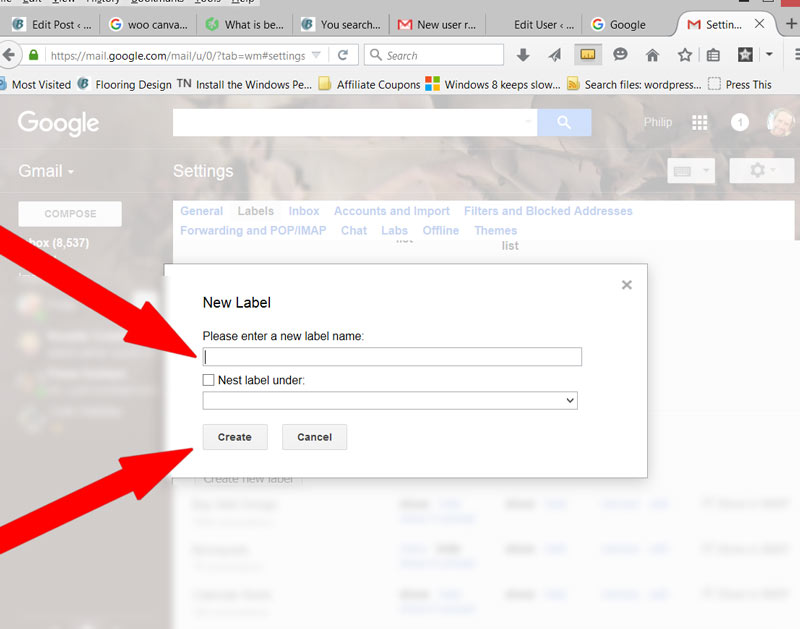Close the New Label dialog with X
Screen dimensions: 800x629
[627, 285]
